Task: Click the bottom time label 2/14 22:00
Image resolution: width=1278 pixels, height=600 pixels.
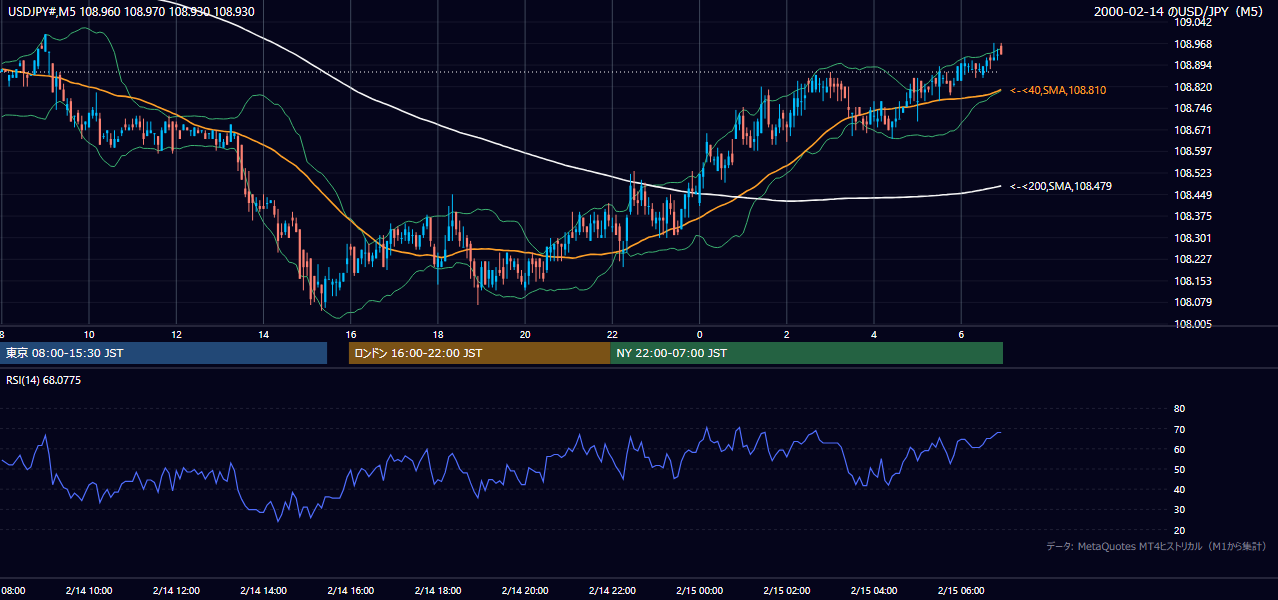Action: (612, 590)
